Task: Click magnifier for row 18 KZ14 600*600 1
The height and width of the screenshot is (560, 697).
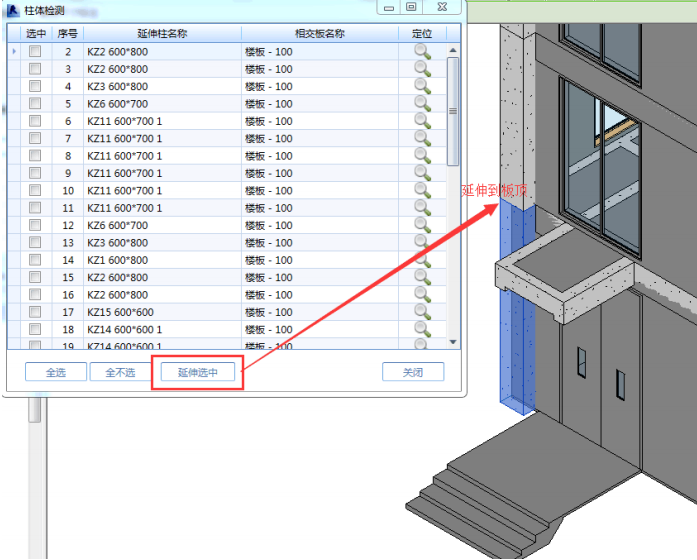Action: [422, 329]
